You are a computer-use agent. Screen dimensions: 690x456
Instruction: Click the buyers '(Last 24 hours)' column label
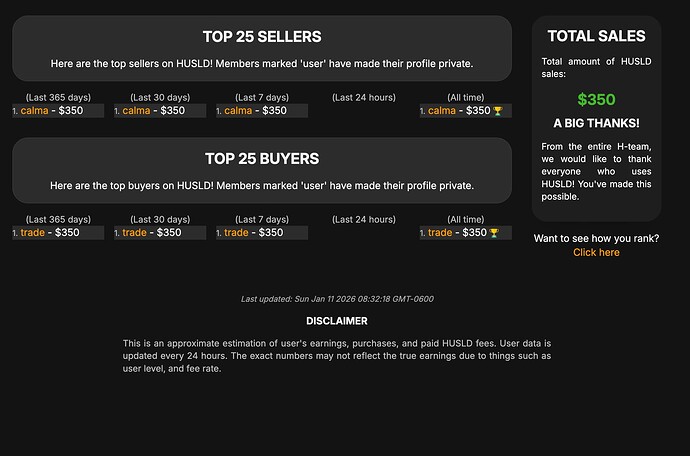click(364, 220)
